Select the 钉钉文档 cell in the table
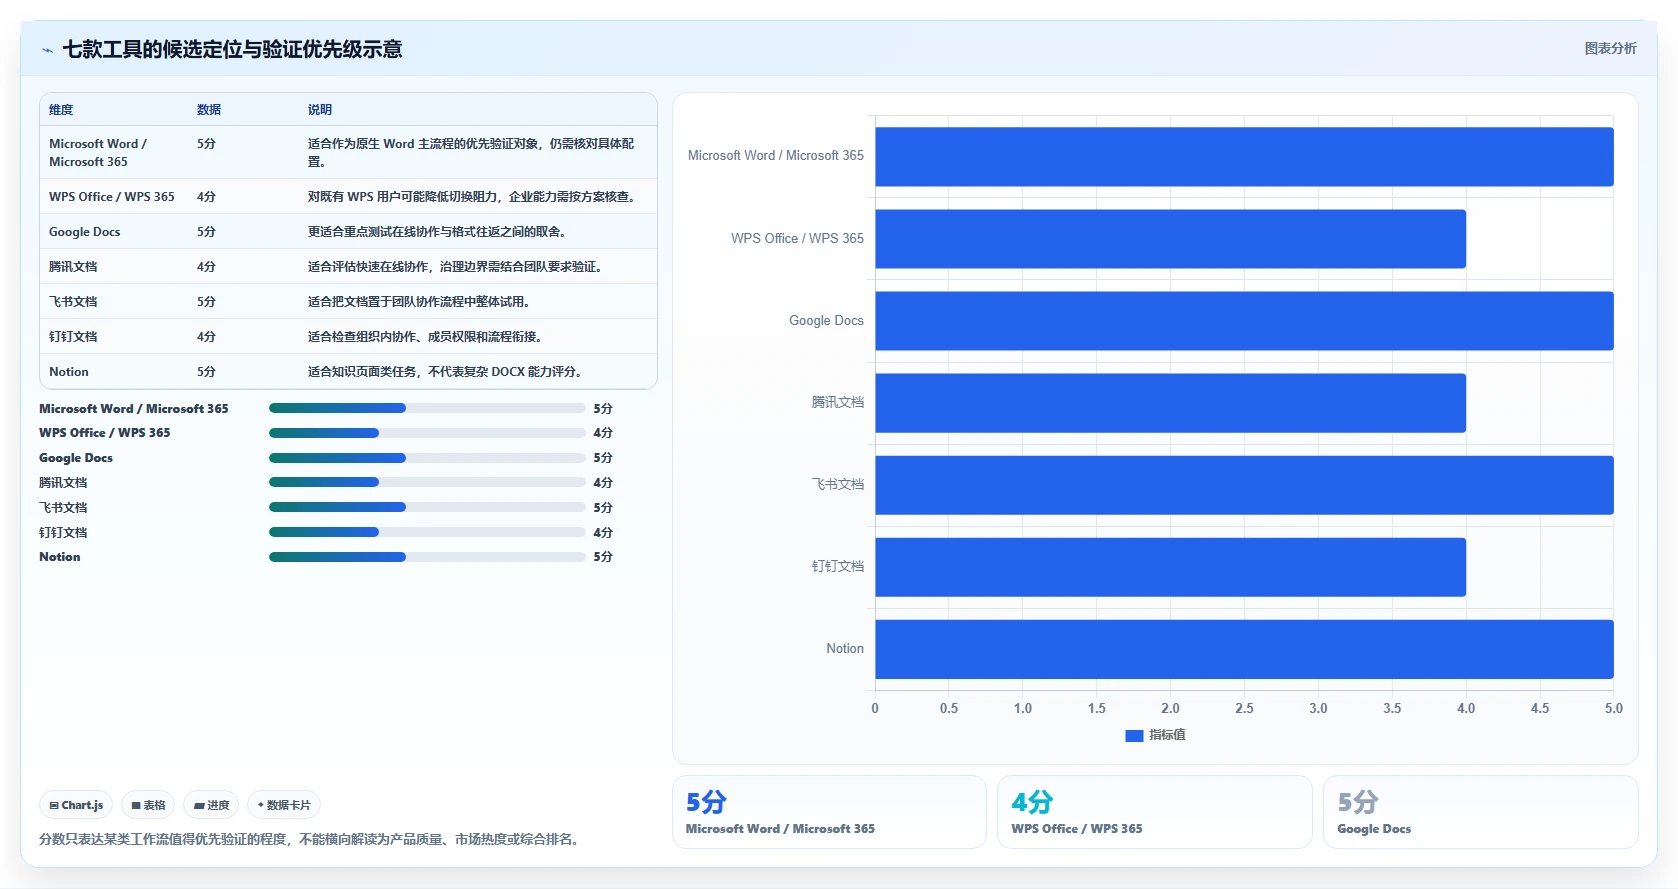 tap(73, 337)
